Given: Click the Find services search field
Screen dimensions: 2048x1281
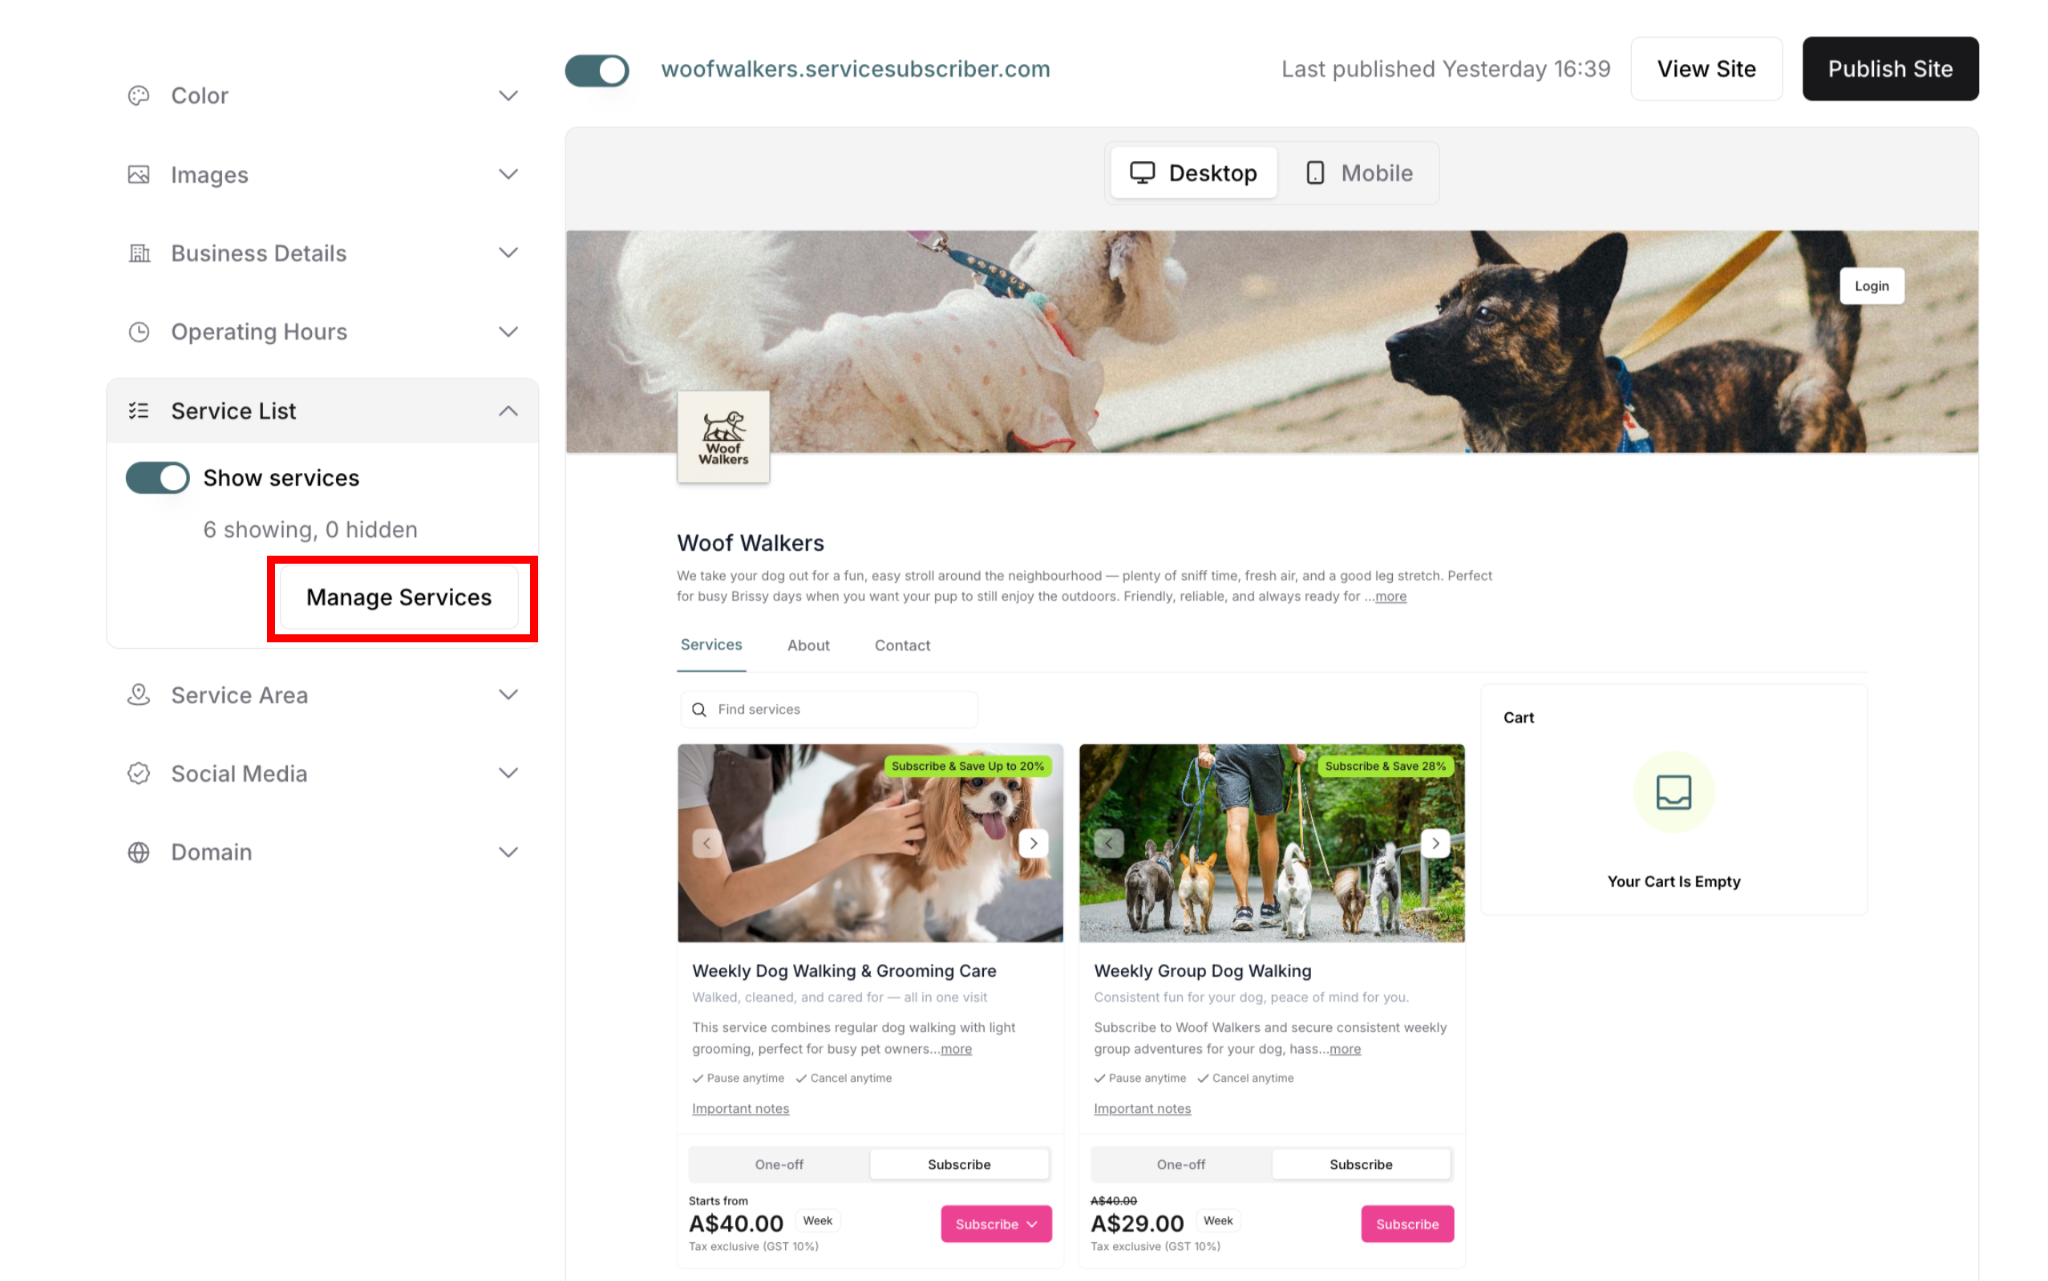Looking at the screenshot, I should (829, 709).
